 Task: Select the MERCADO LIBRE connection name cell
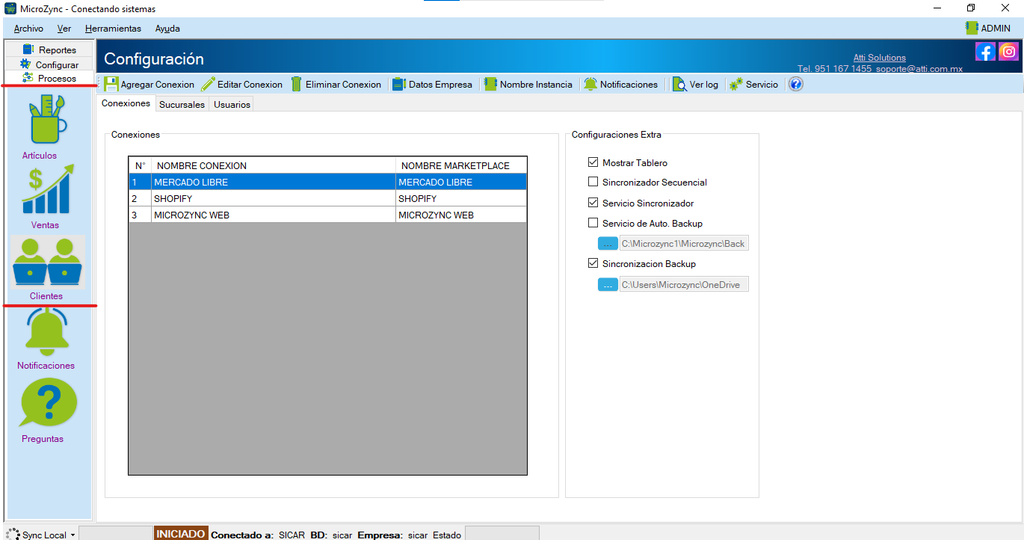click(x=273, y=182)
